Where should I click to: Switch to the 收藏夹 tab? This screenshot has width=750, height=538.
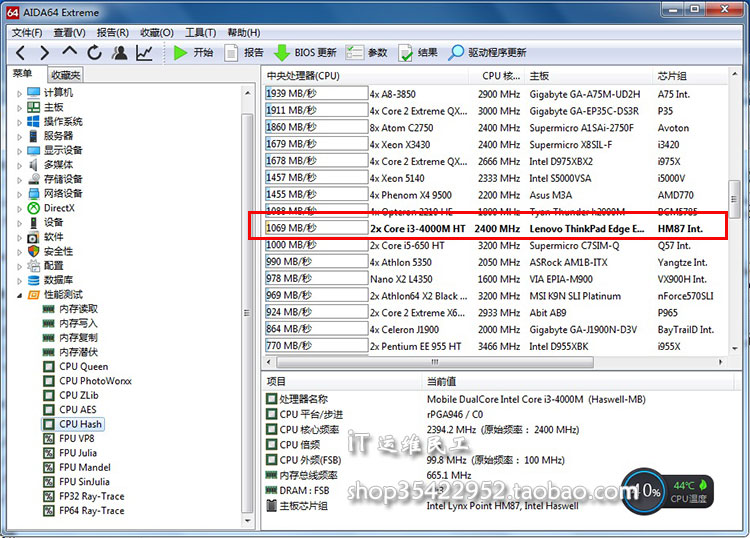coord(66,75)
